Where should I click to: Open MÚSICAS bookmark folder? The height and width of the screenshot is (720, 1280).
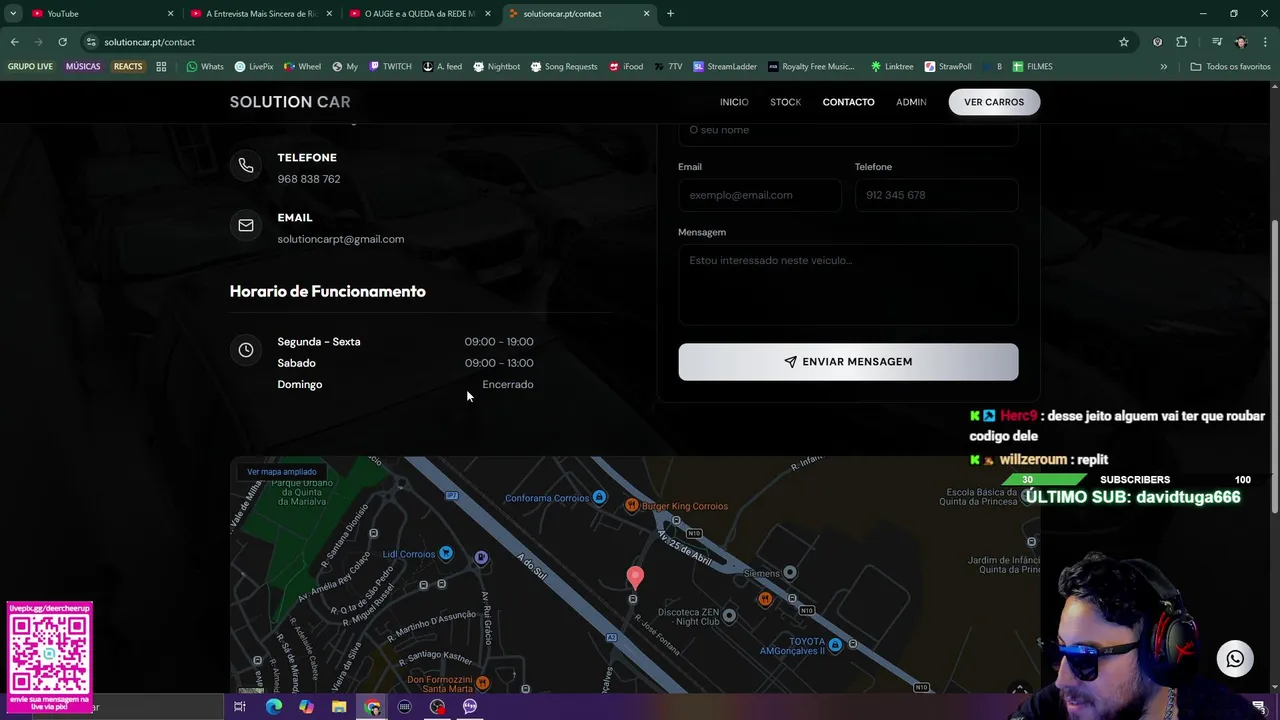pos(83,67)
